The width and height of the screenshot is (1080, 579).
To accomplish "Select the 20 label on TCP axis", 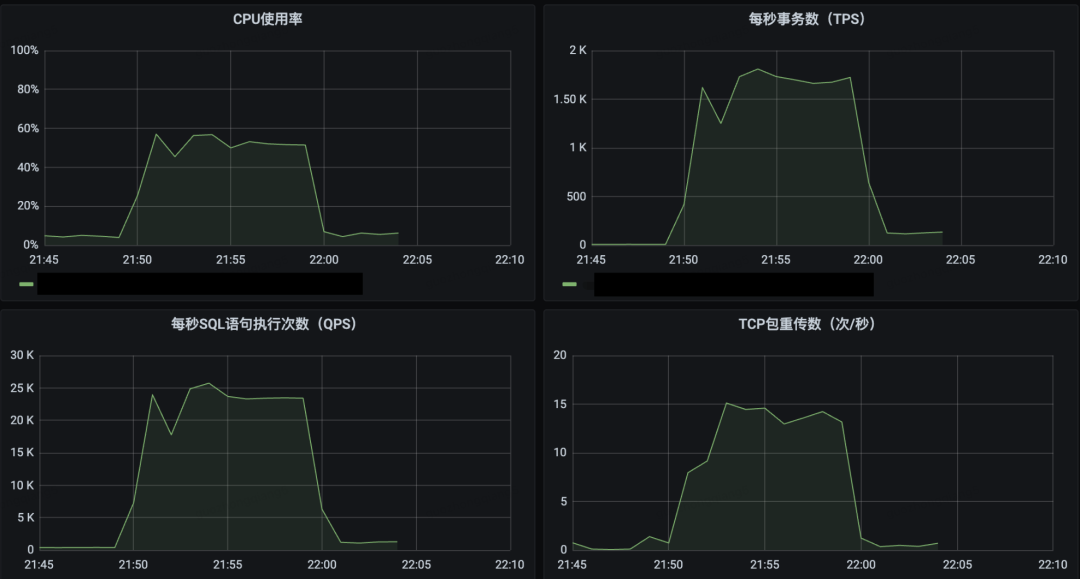I will coord(560,355).
